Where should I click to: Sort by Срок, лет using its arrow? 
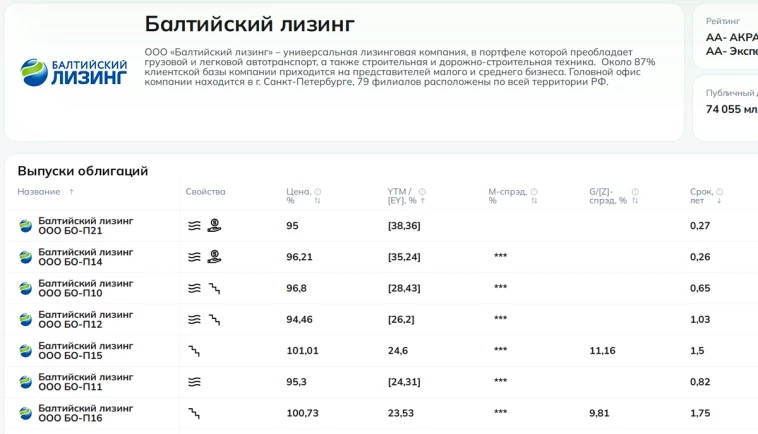(719, 201)
